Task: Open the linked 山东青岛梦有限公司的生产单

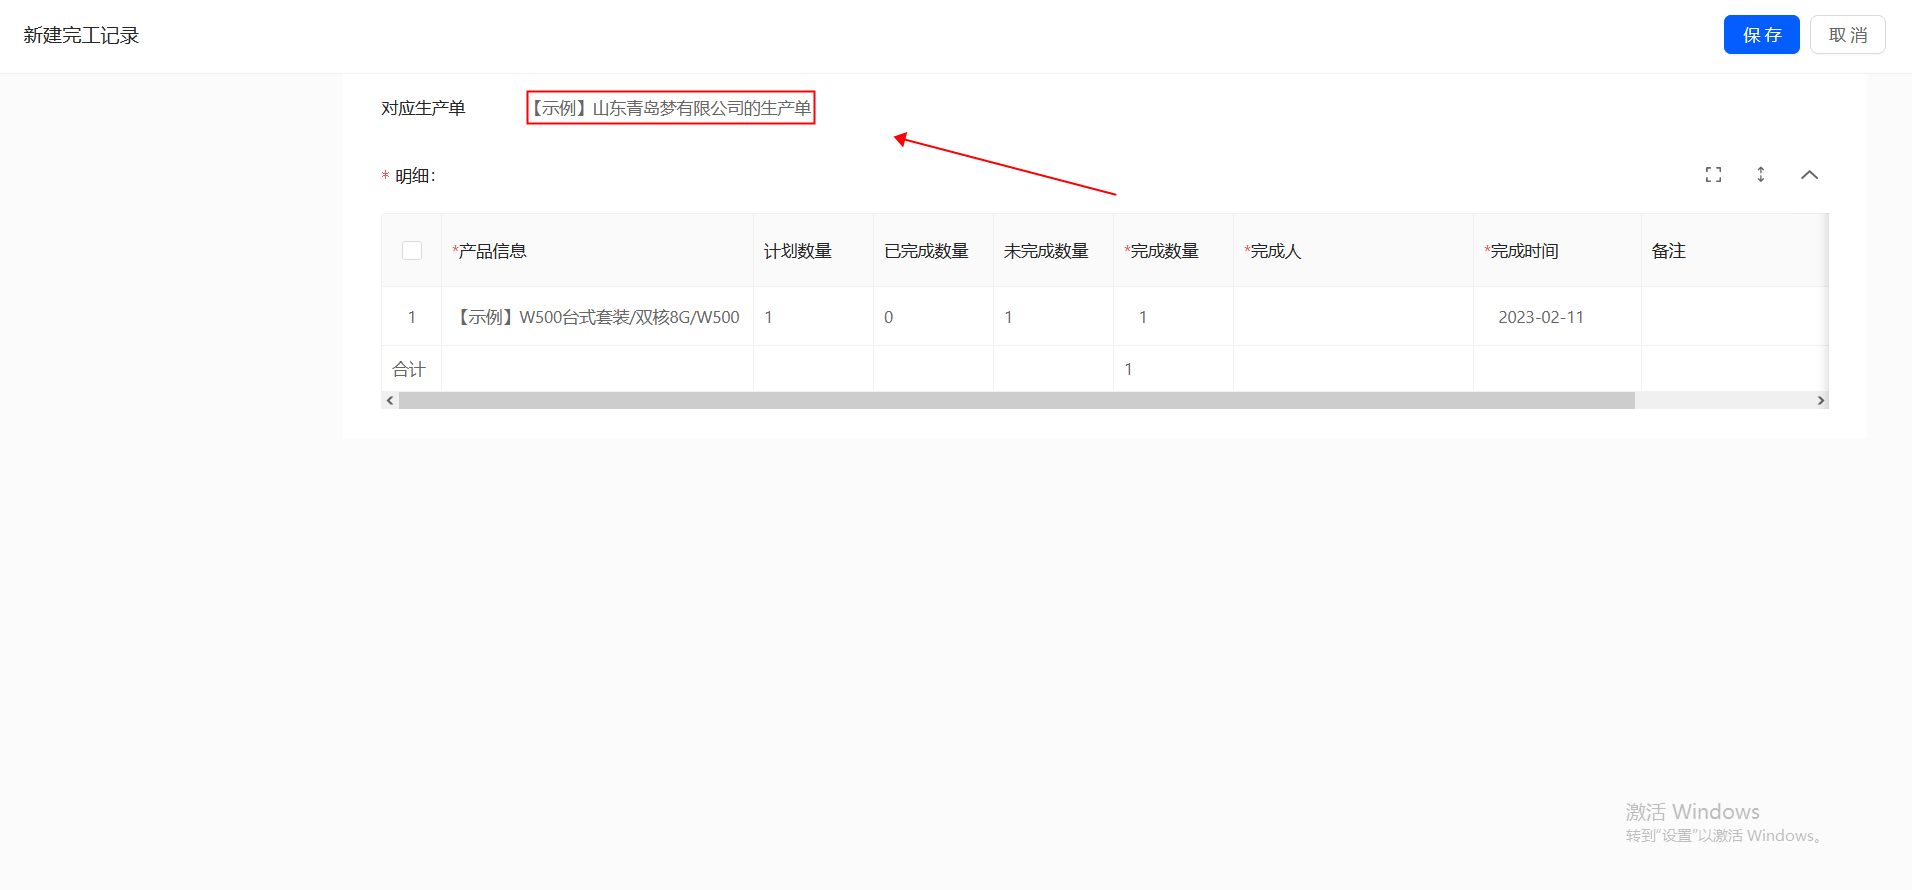Action: (671, 108)
